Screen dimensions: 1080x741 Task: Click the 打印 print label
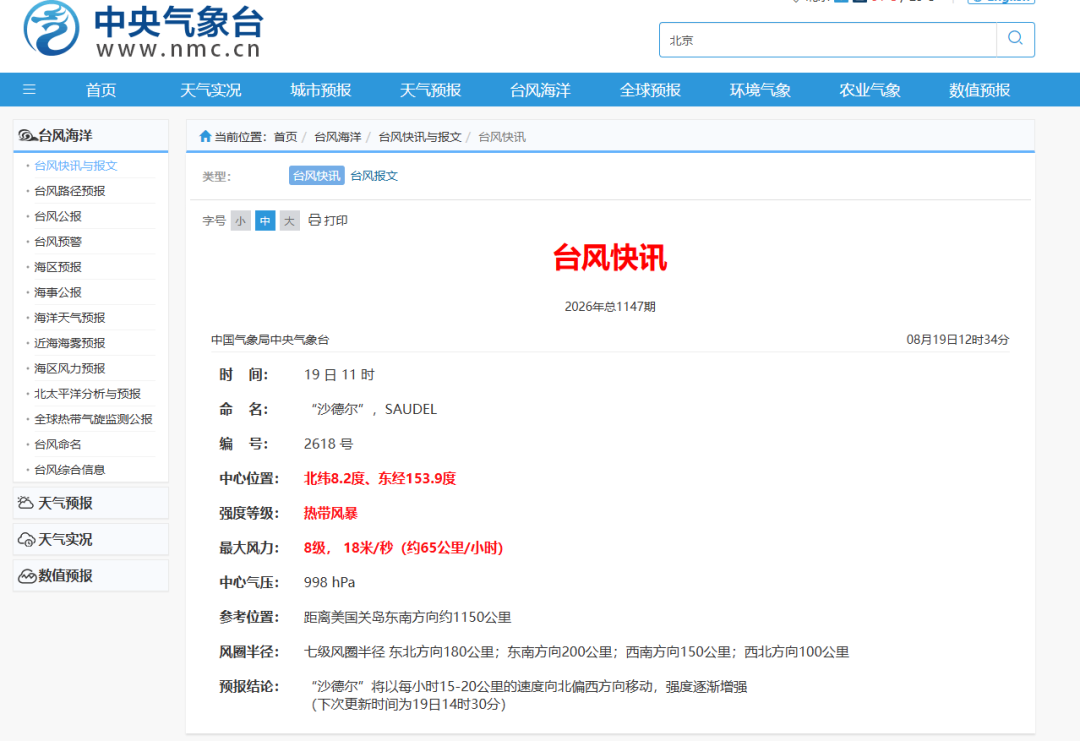335,220
